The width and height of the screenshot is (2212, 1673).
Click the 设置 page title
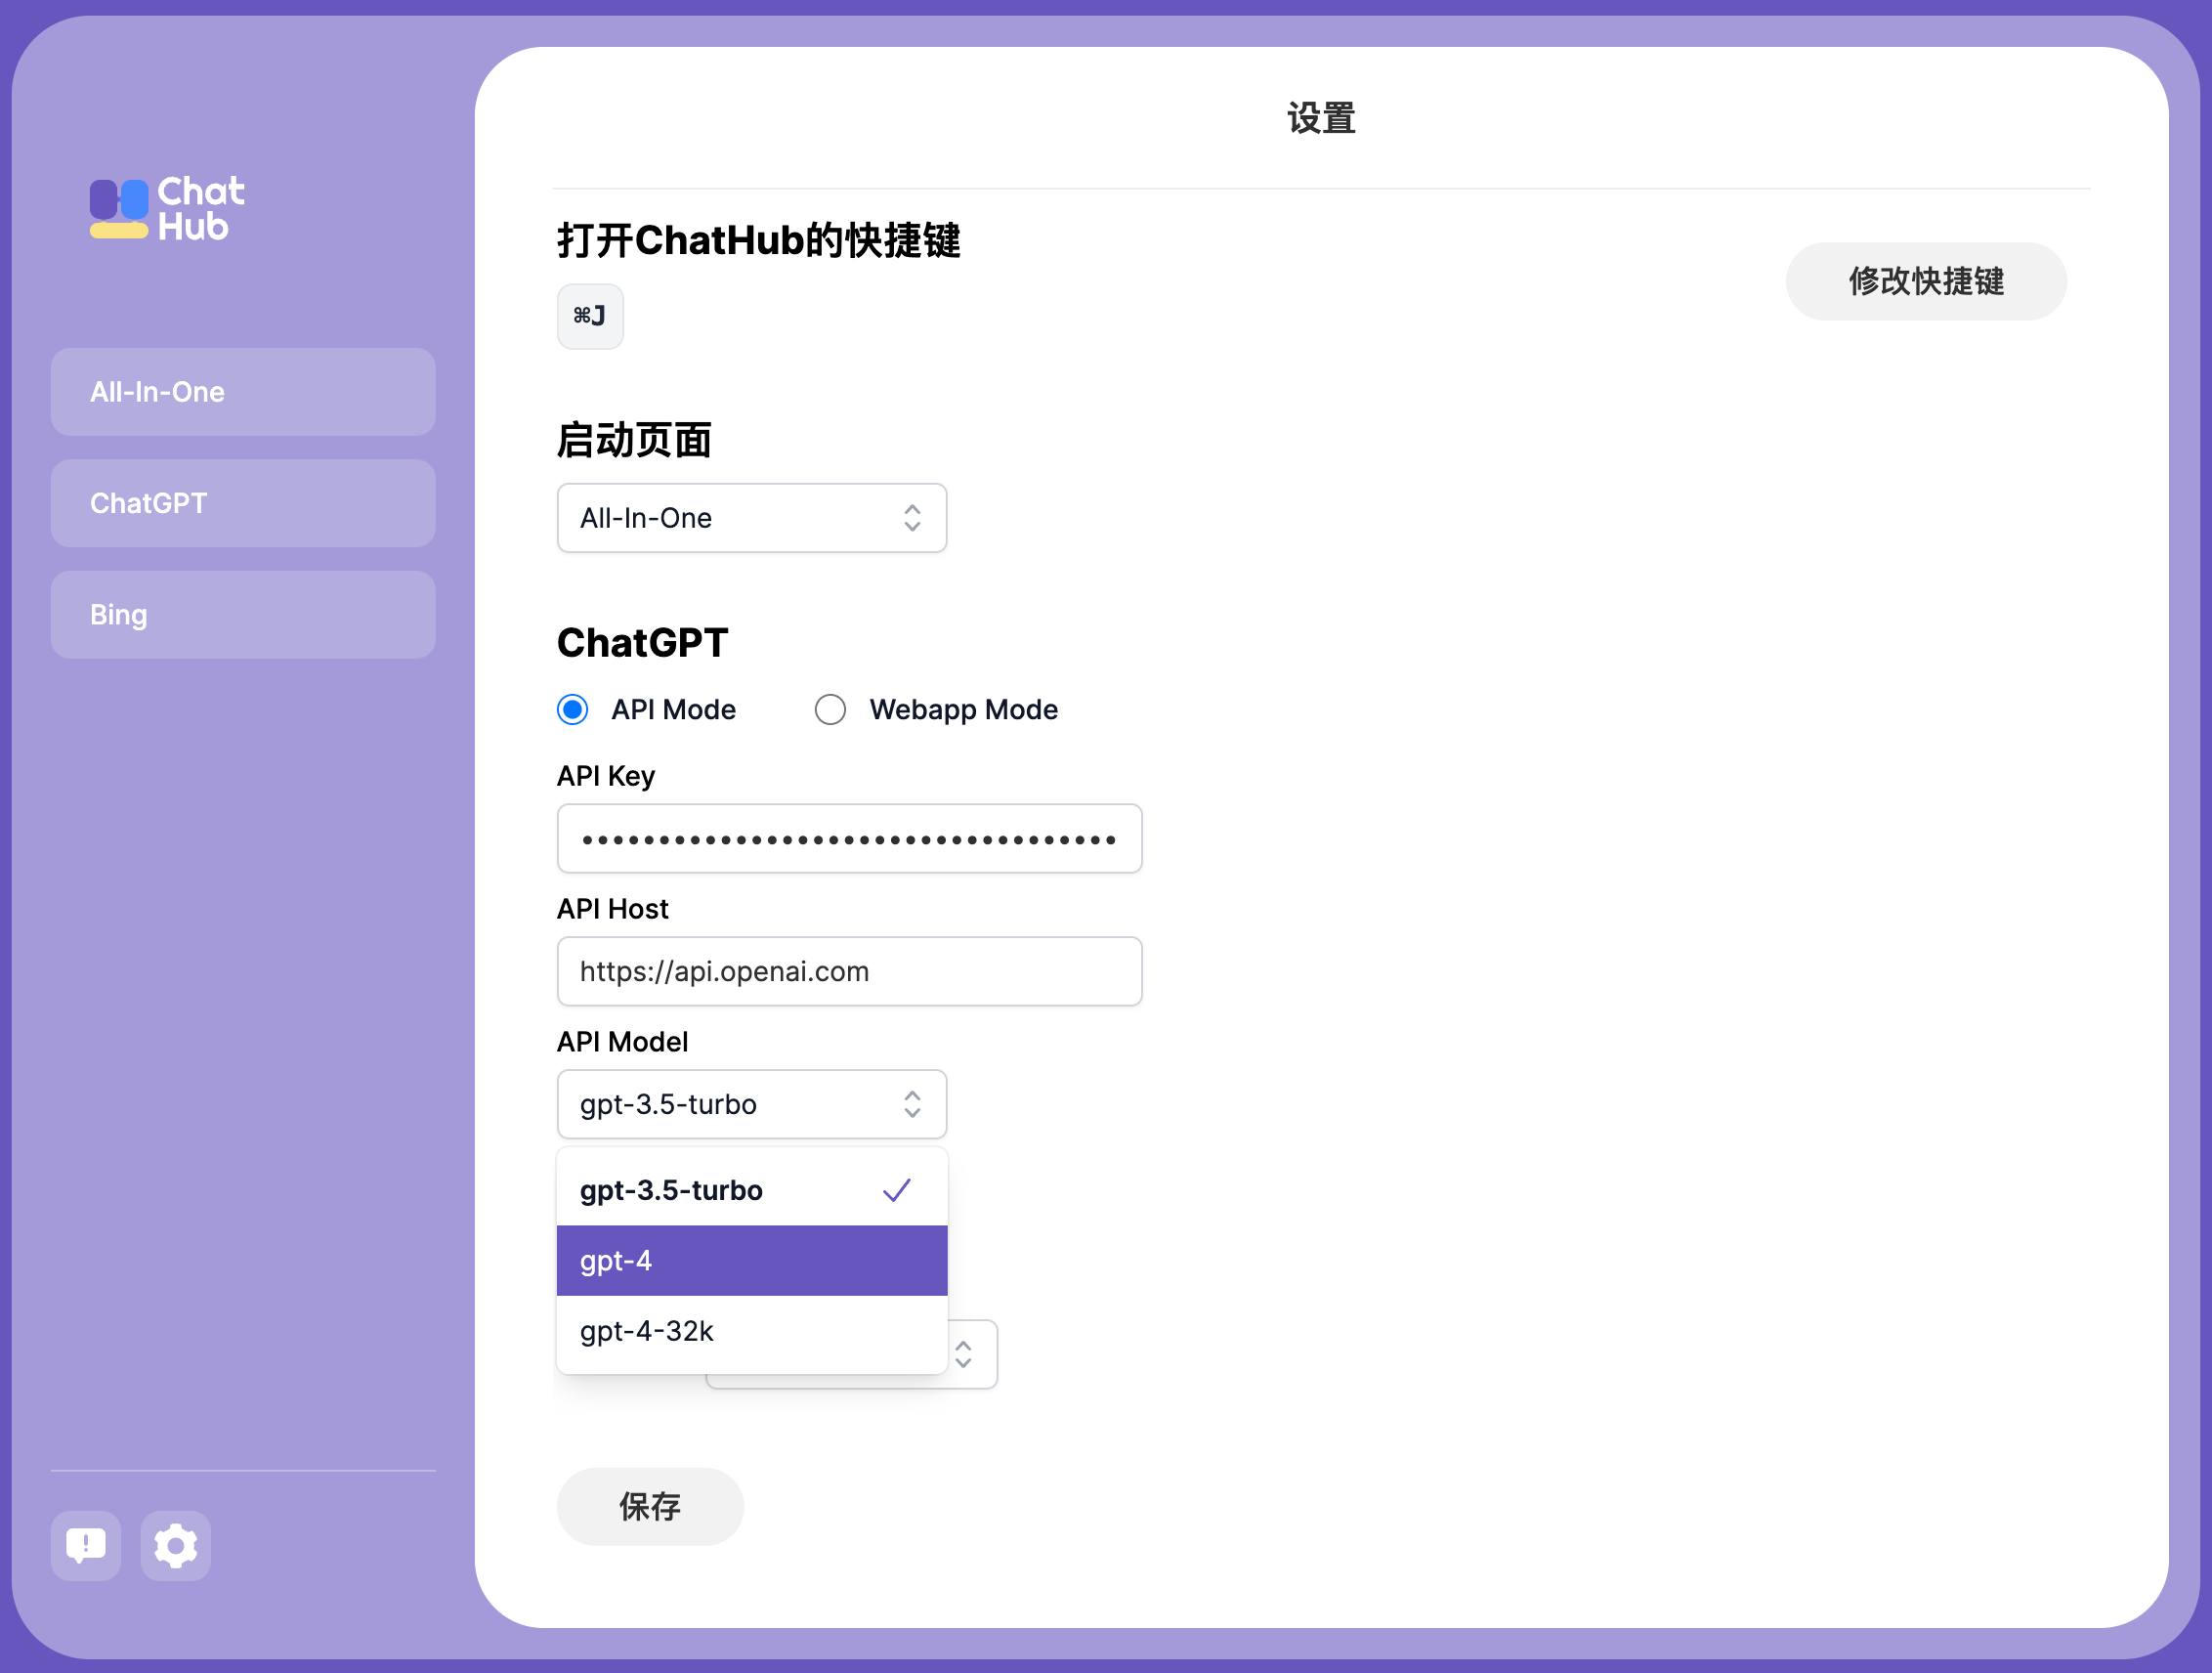tap(1321, 117)
